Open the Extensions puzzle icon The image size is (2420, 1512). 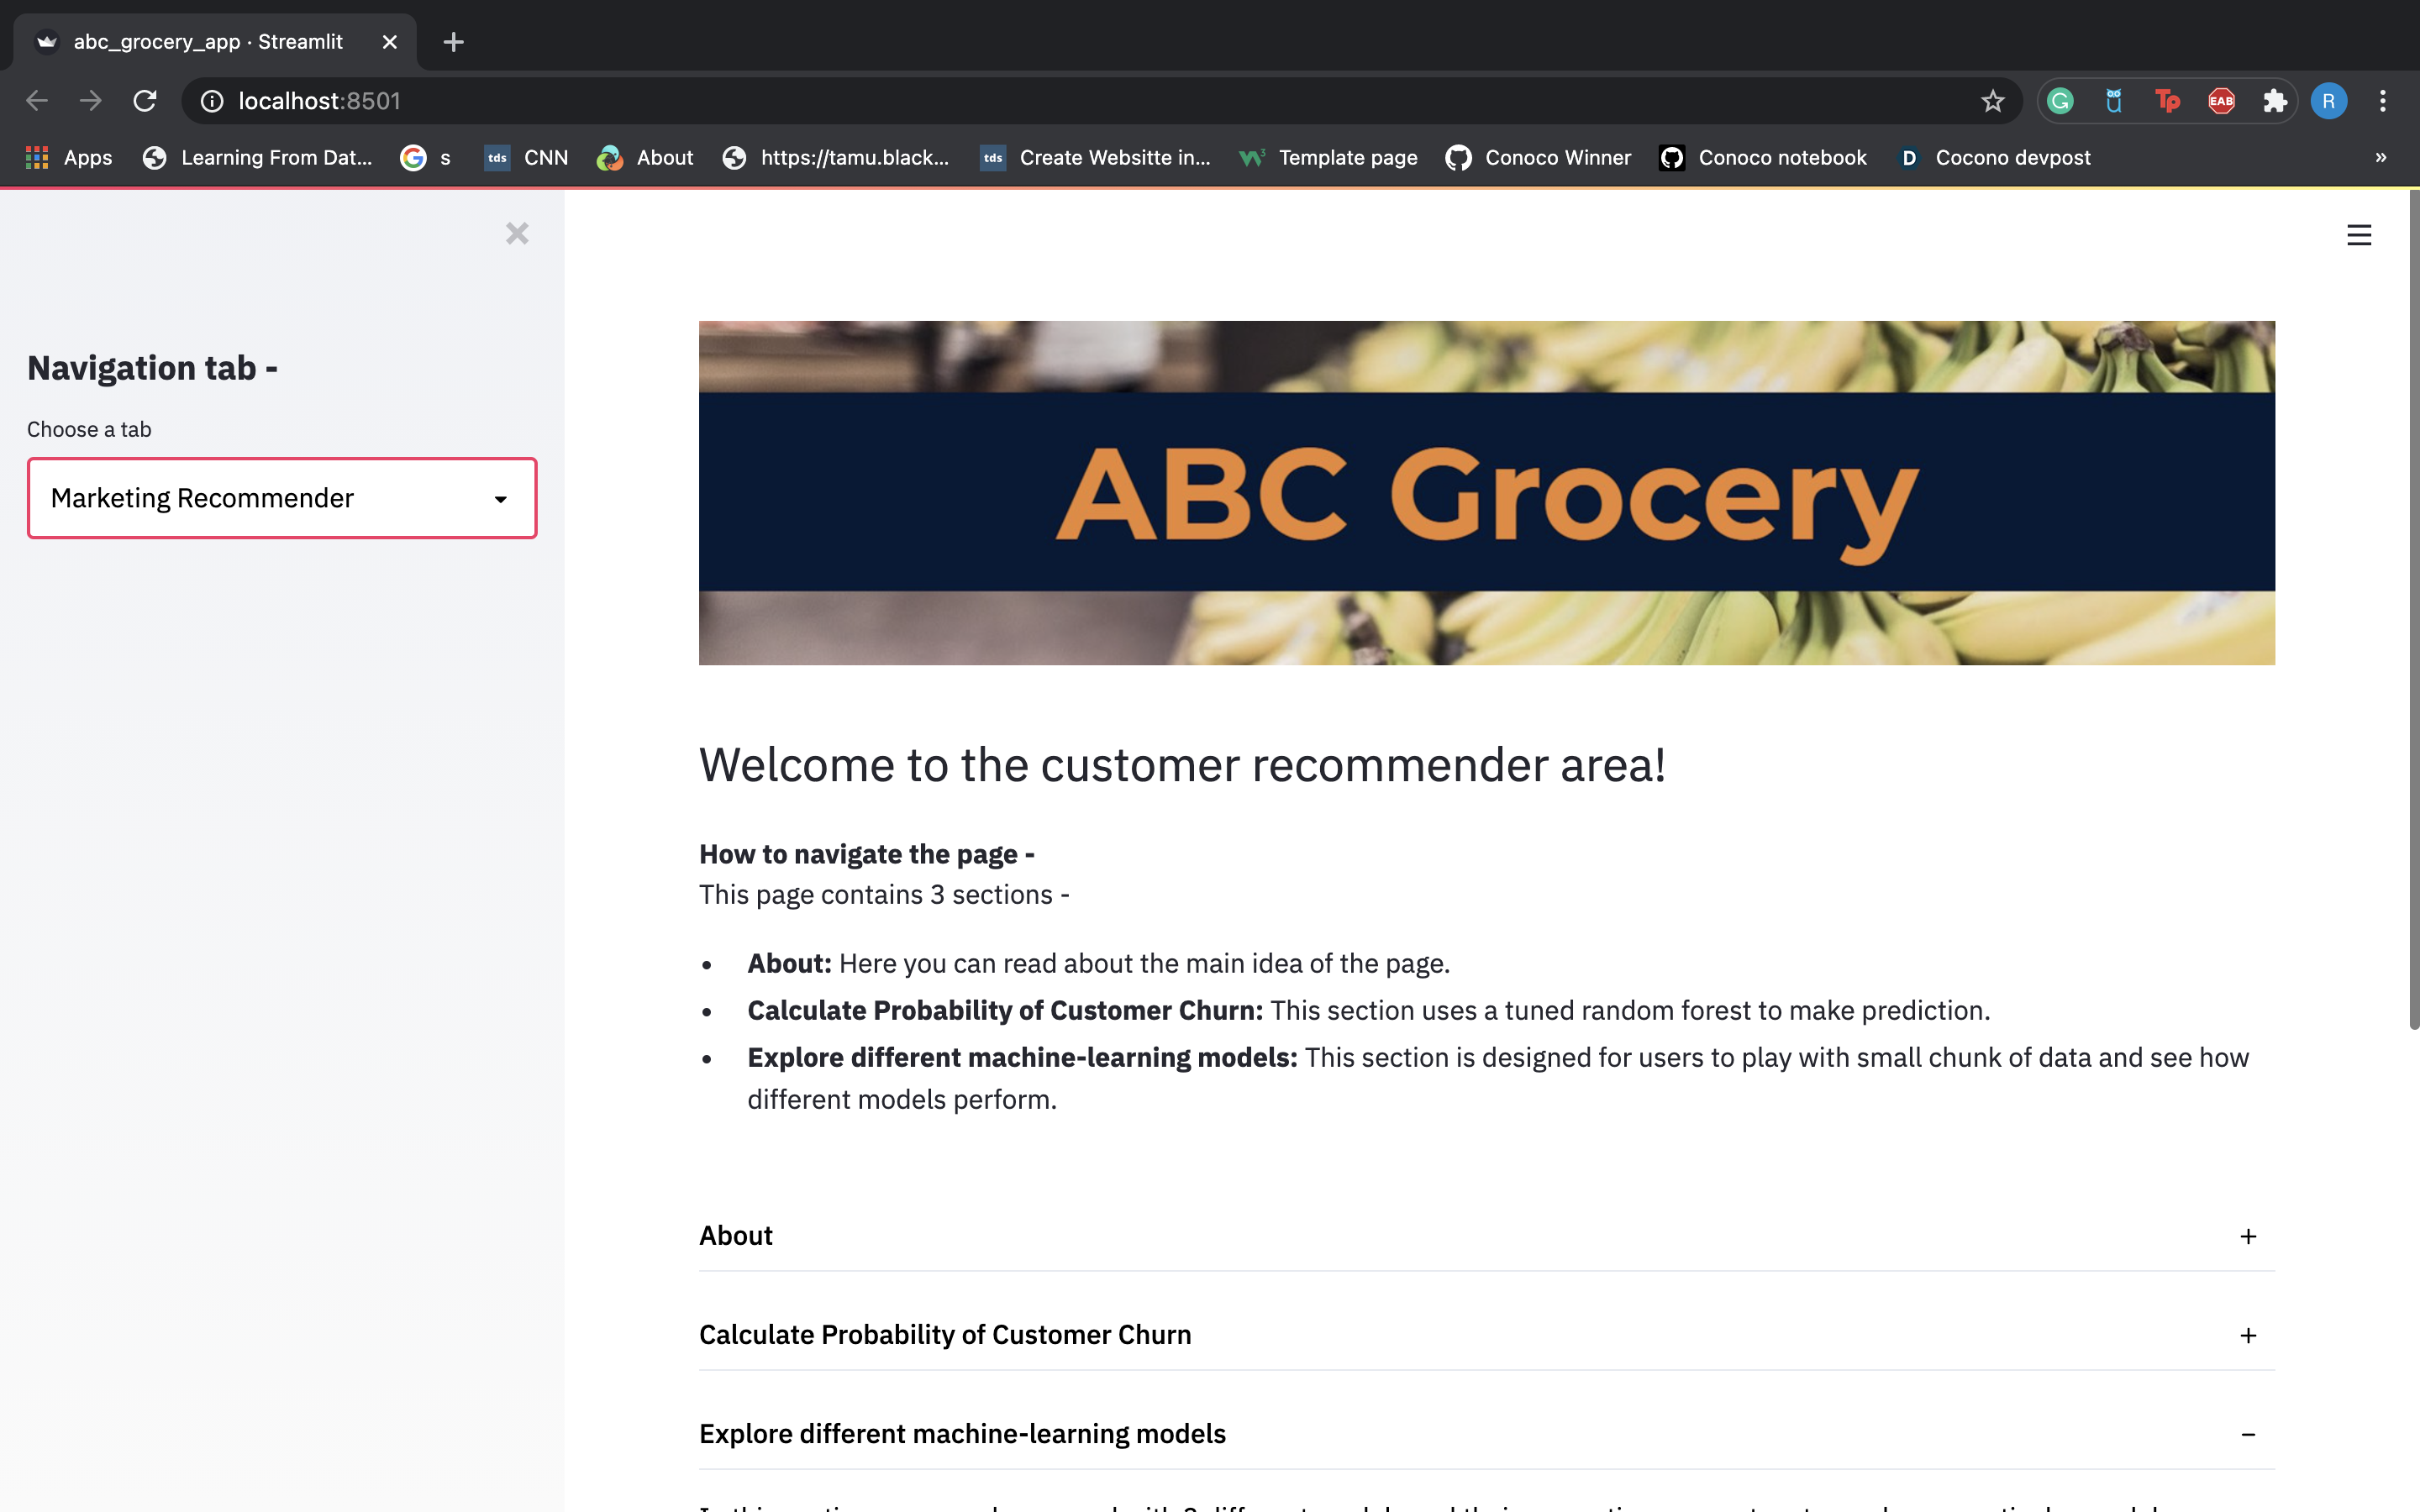click(2275, 101)
